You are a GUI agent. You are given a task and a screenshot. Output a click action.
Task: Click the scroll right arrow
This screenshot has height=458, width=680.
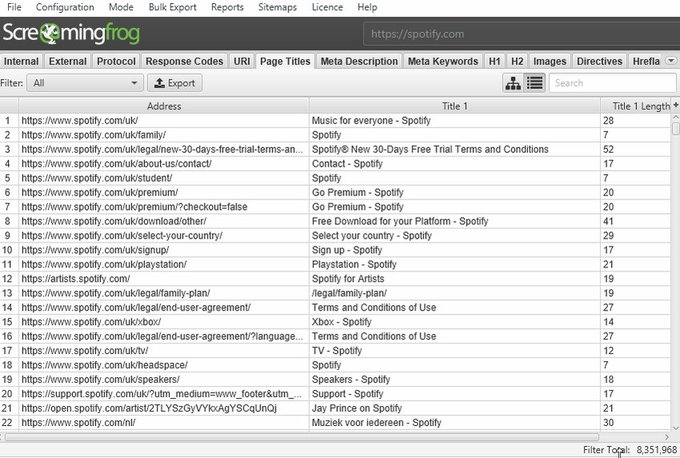pyautogui.click(x=667, y=437)
